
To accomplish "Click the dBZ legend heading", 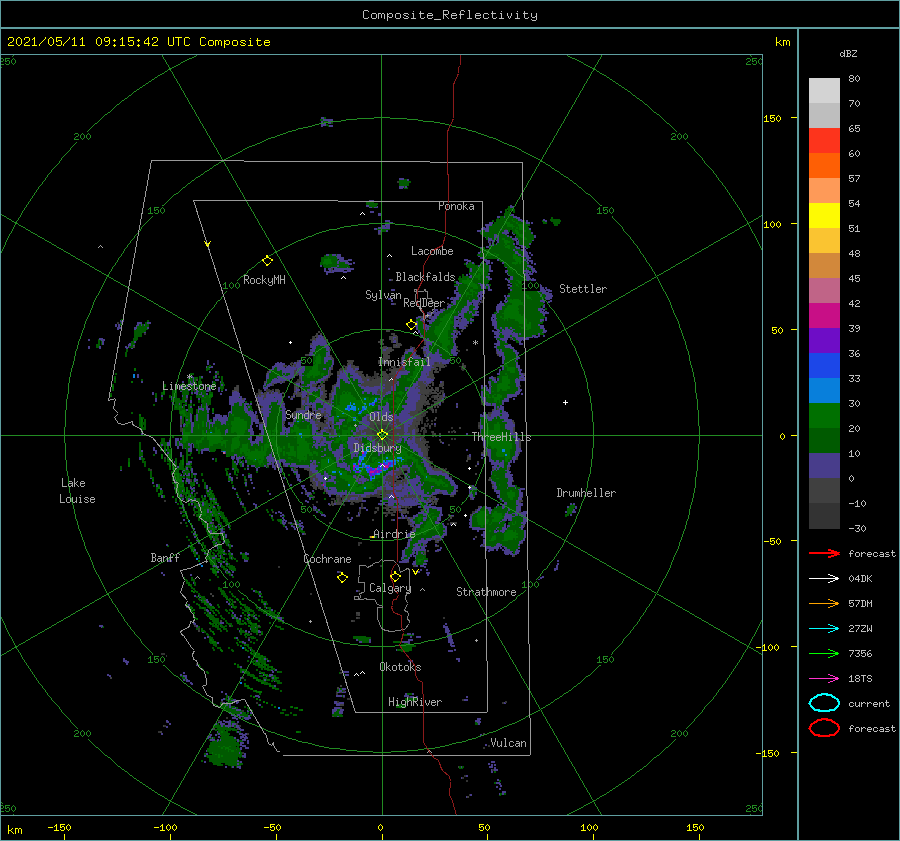I will (x=848, y=53).
